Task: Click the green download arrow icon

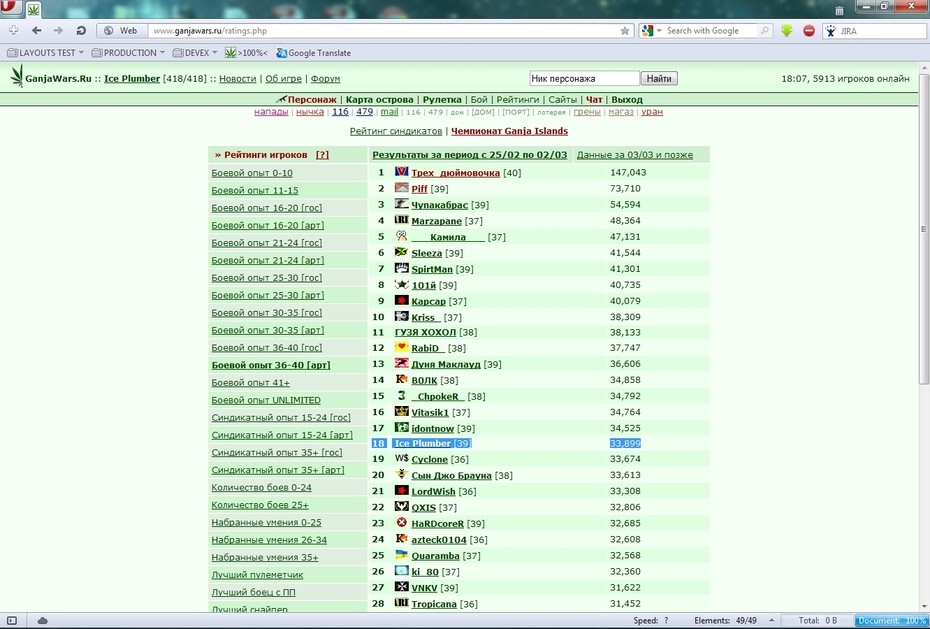Action: 786,31
